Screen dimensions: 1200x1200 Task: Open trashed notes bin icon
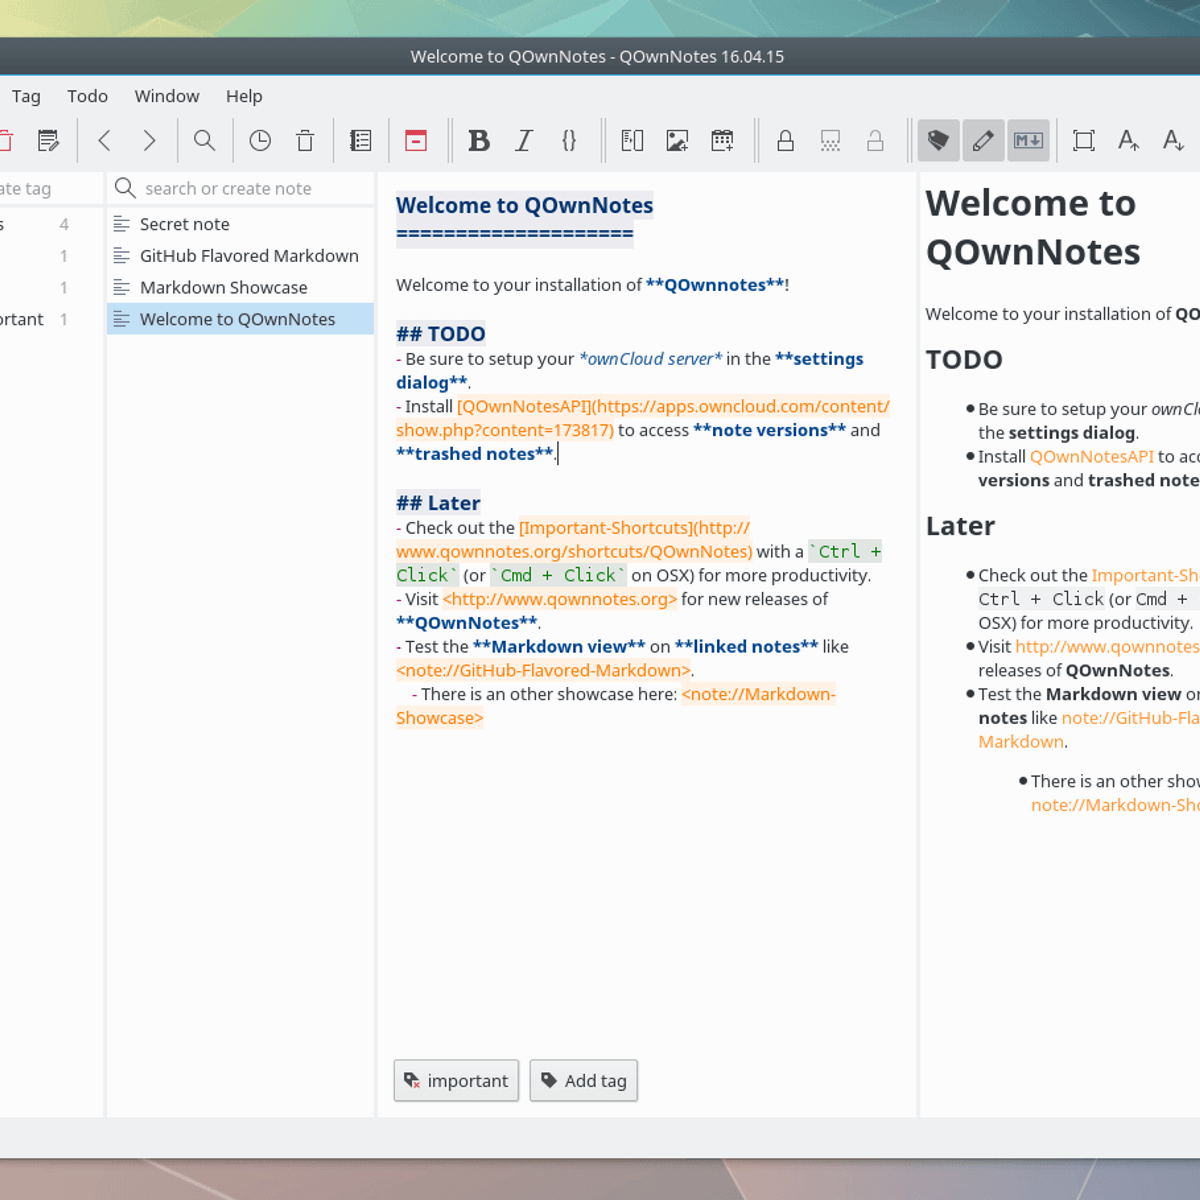[305, 141]
